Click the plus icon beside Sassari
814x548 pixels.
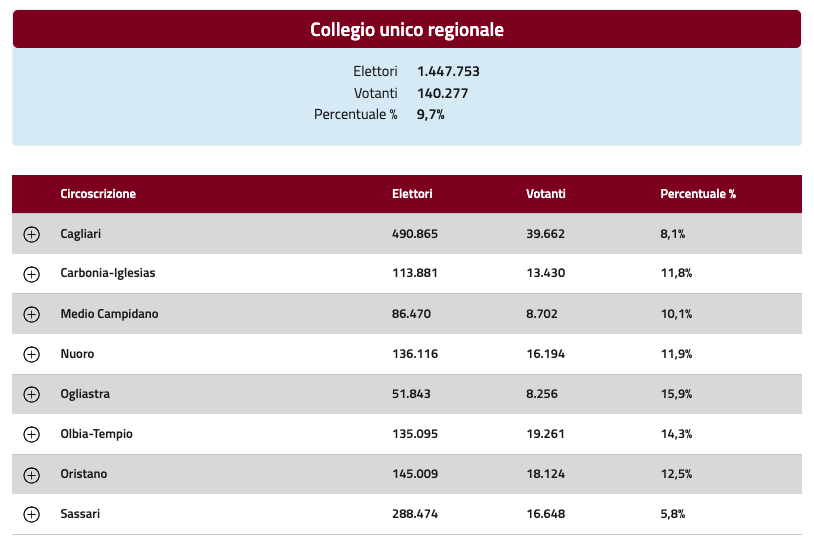pos(32,514)
